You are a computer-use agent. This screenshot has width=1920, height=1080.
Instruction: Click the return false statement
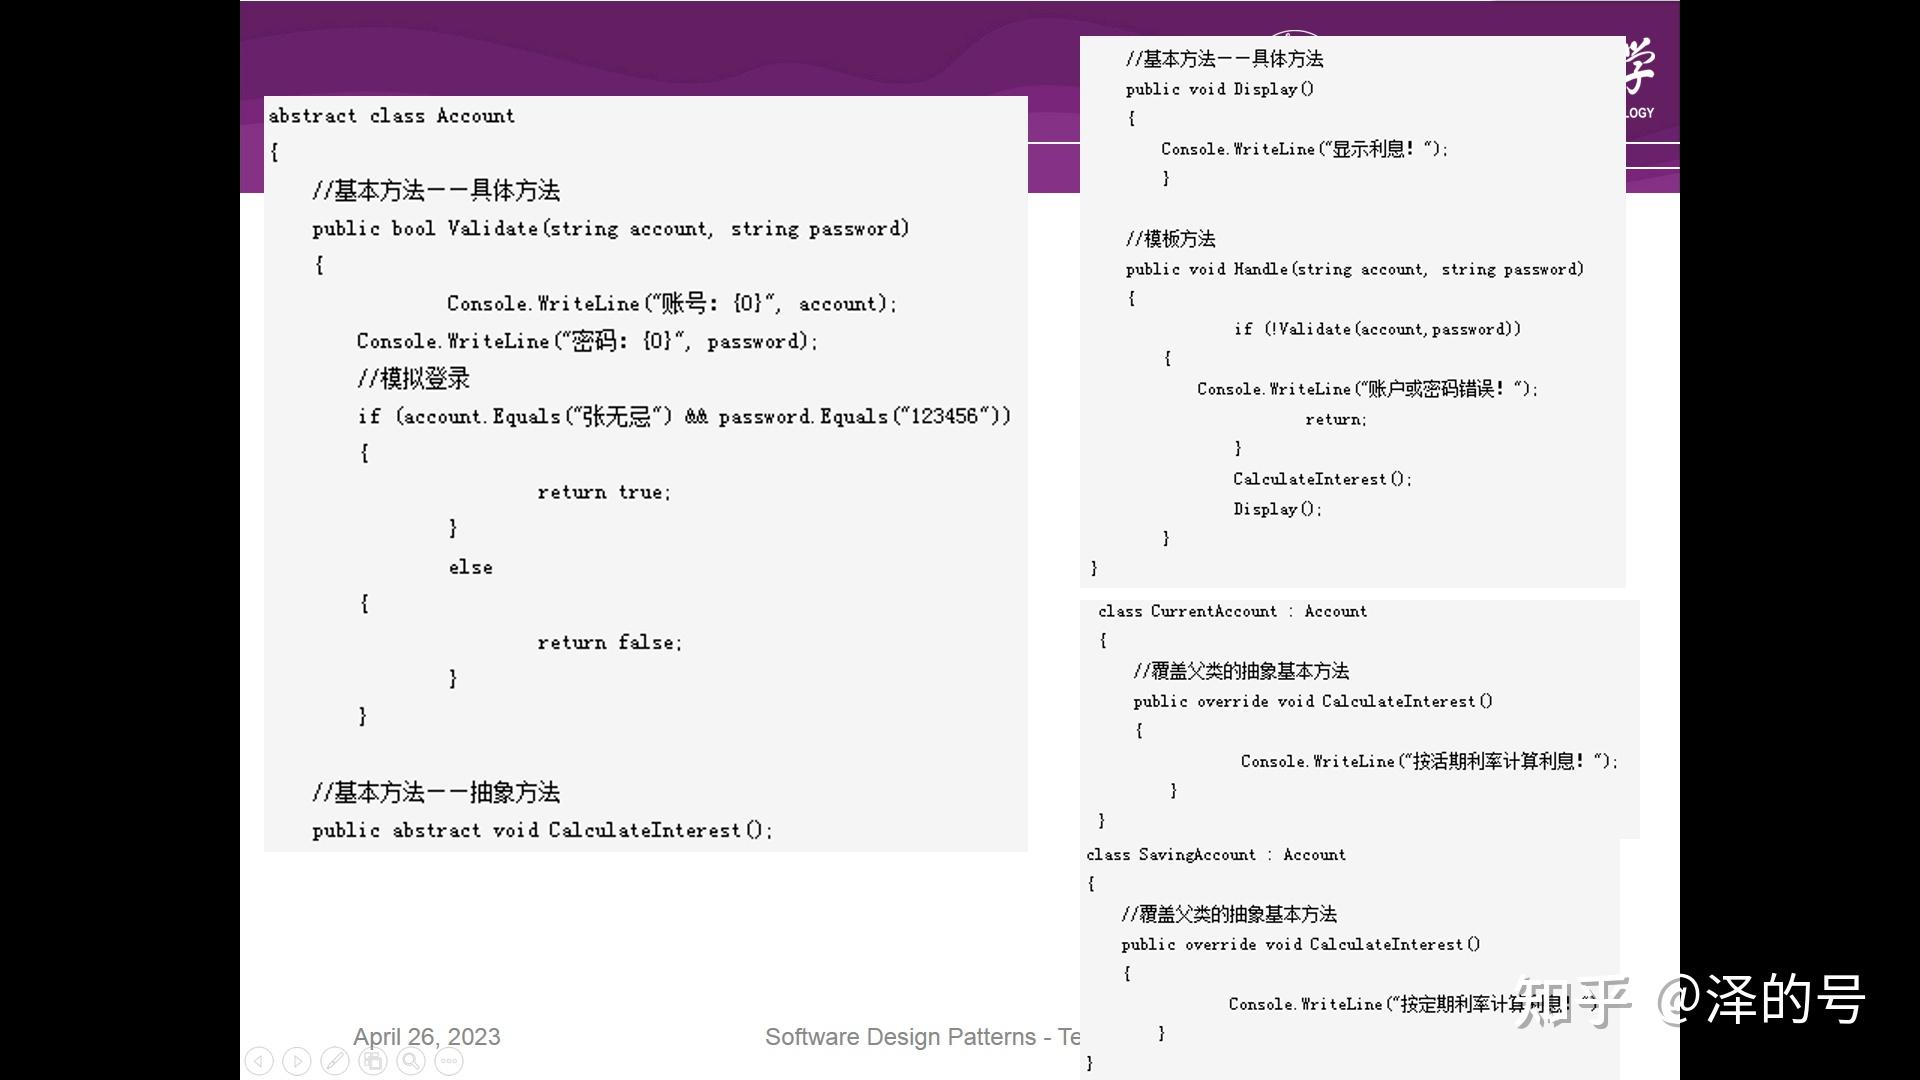click(x=609, y=643)
